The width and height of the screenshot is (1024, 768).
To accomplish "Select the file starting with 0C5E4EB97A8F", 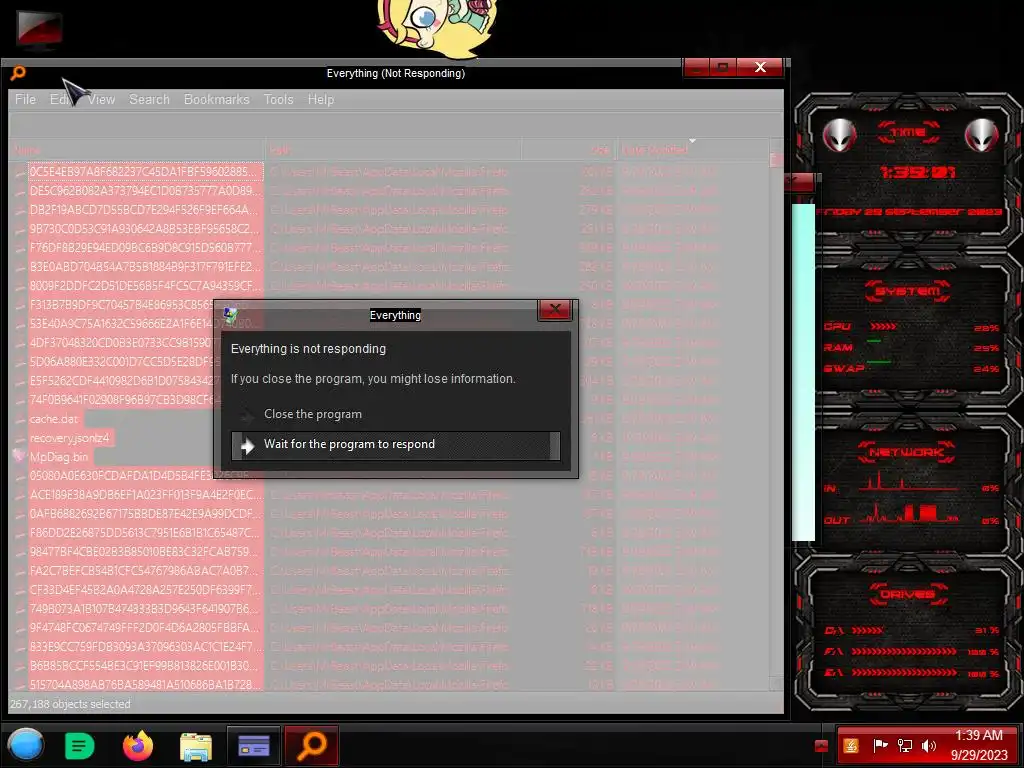I will click(145, 172).
